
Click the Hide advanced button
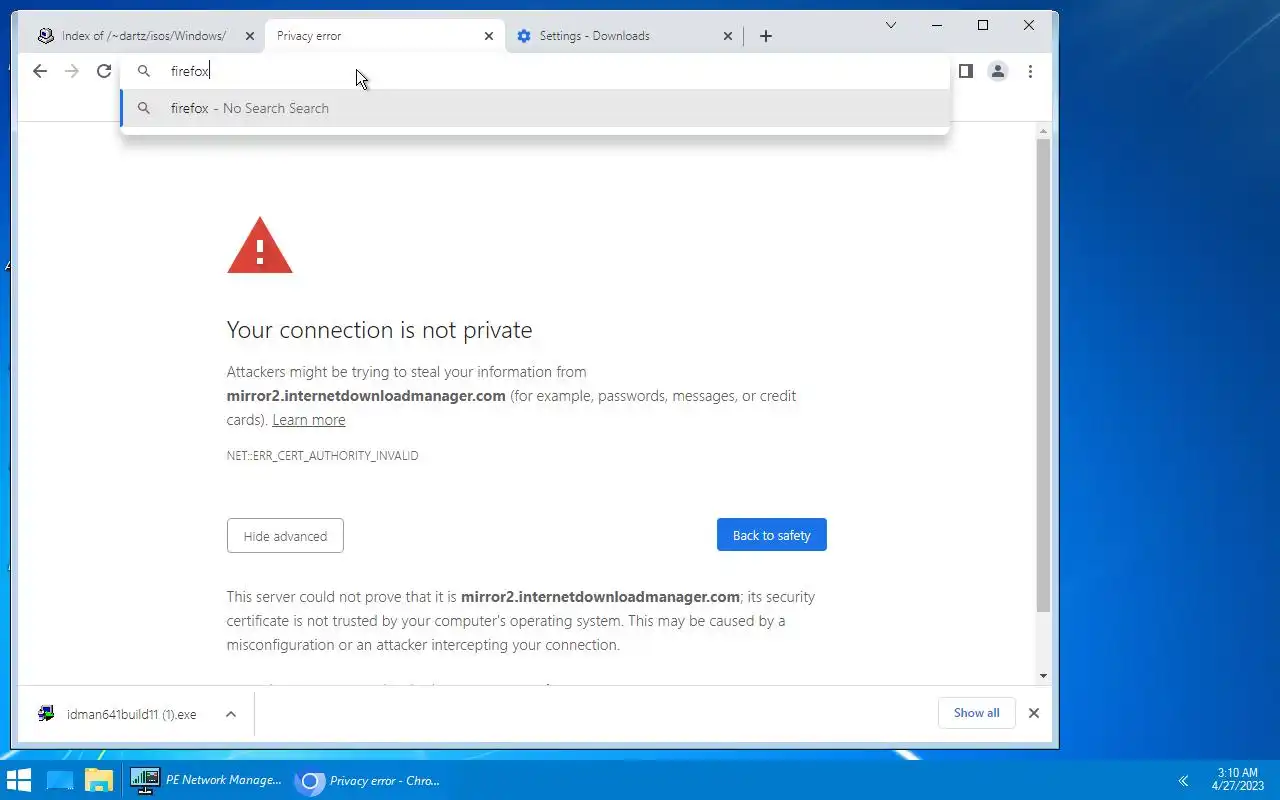(x=285, y=536)
